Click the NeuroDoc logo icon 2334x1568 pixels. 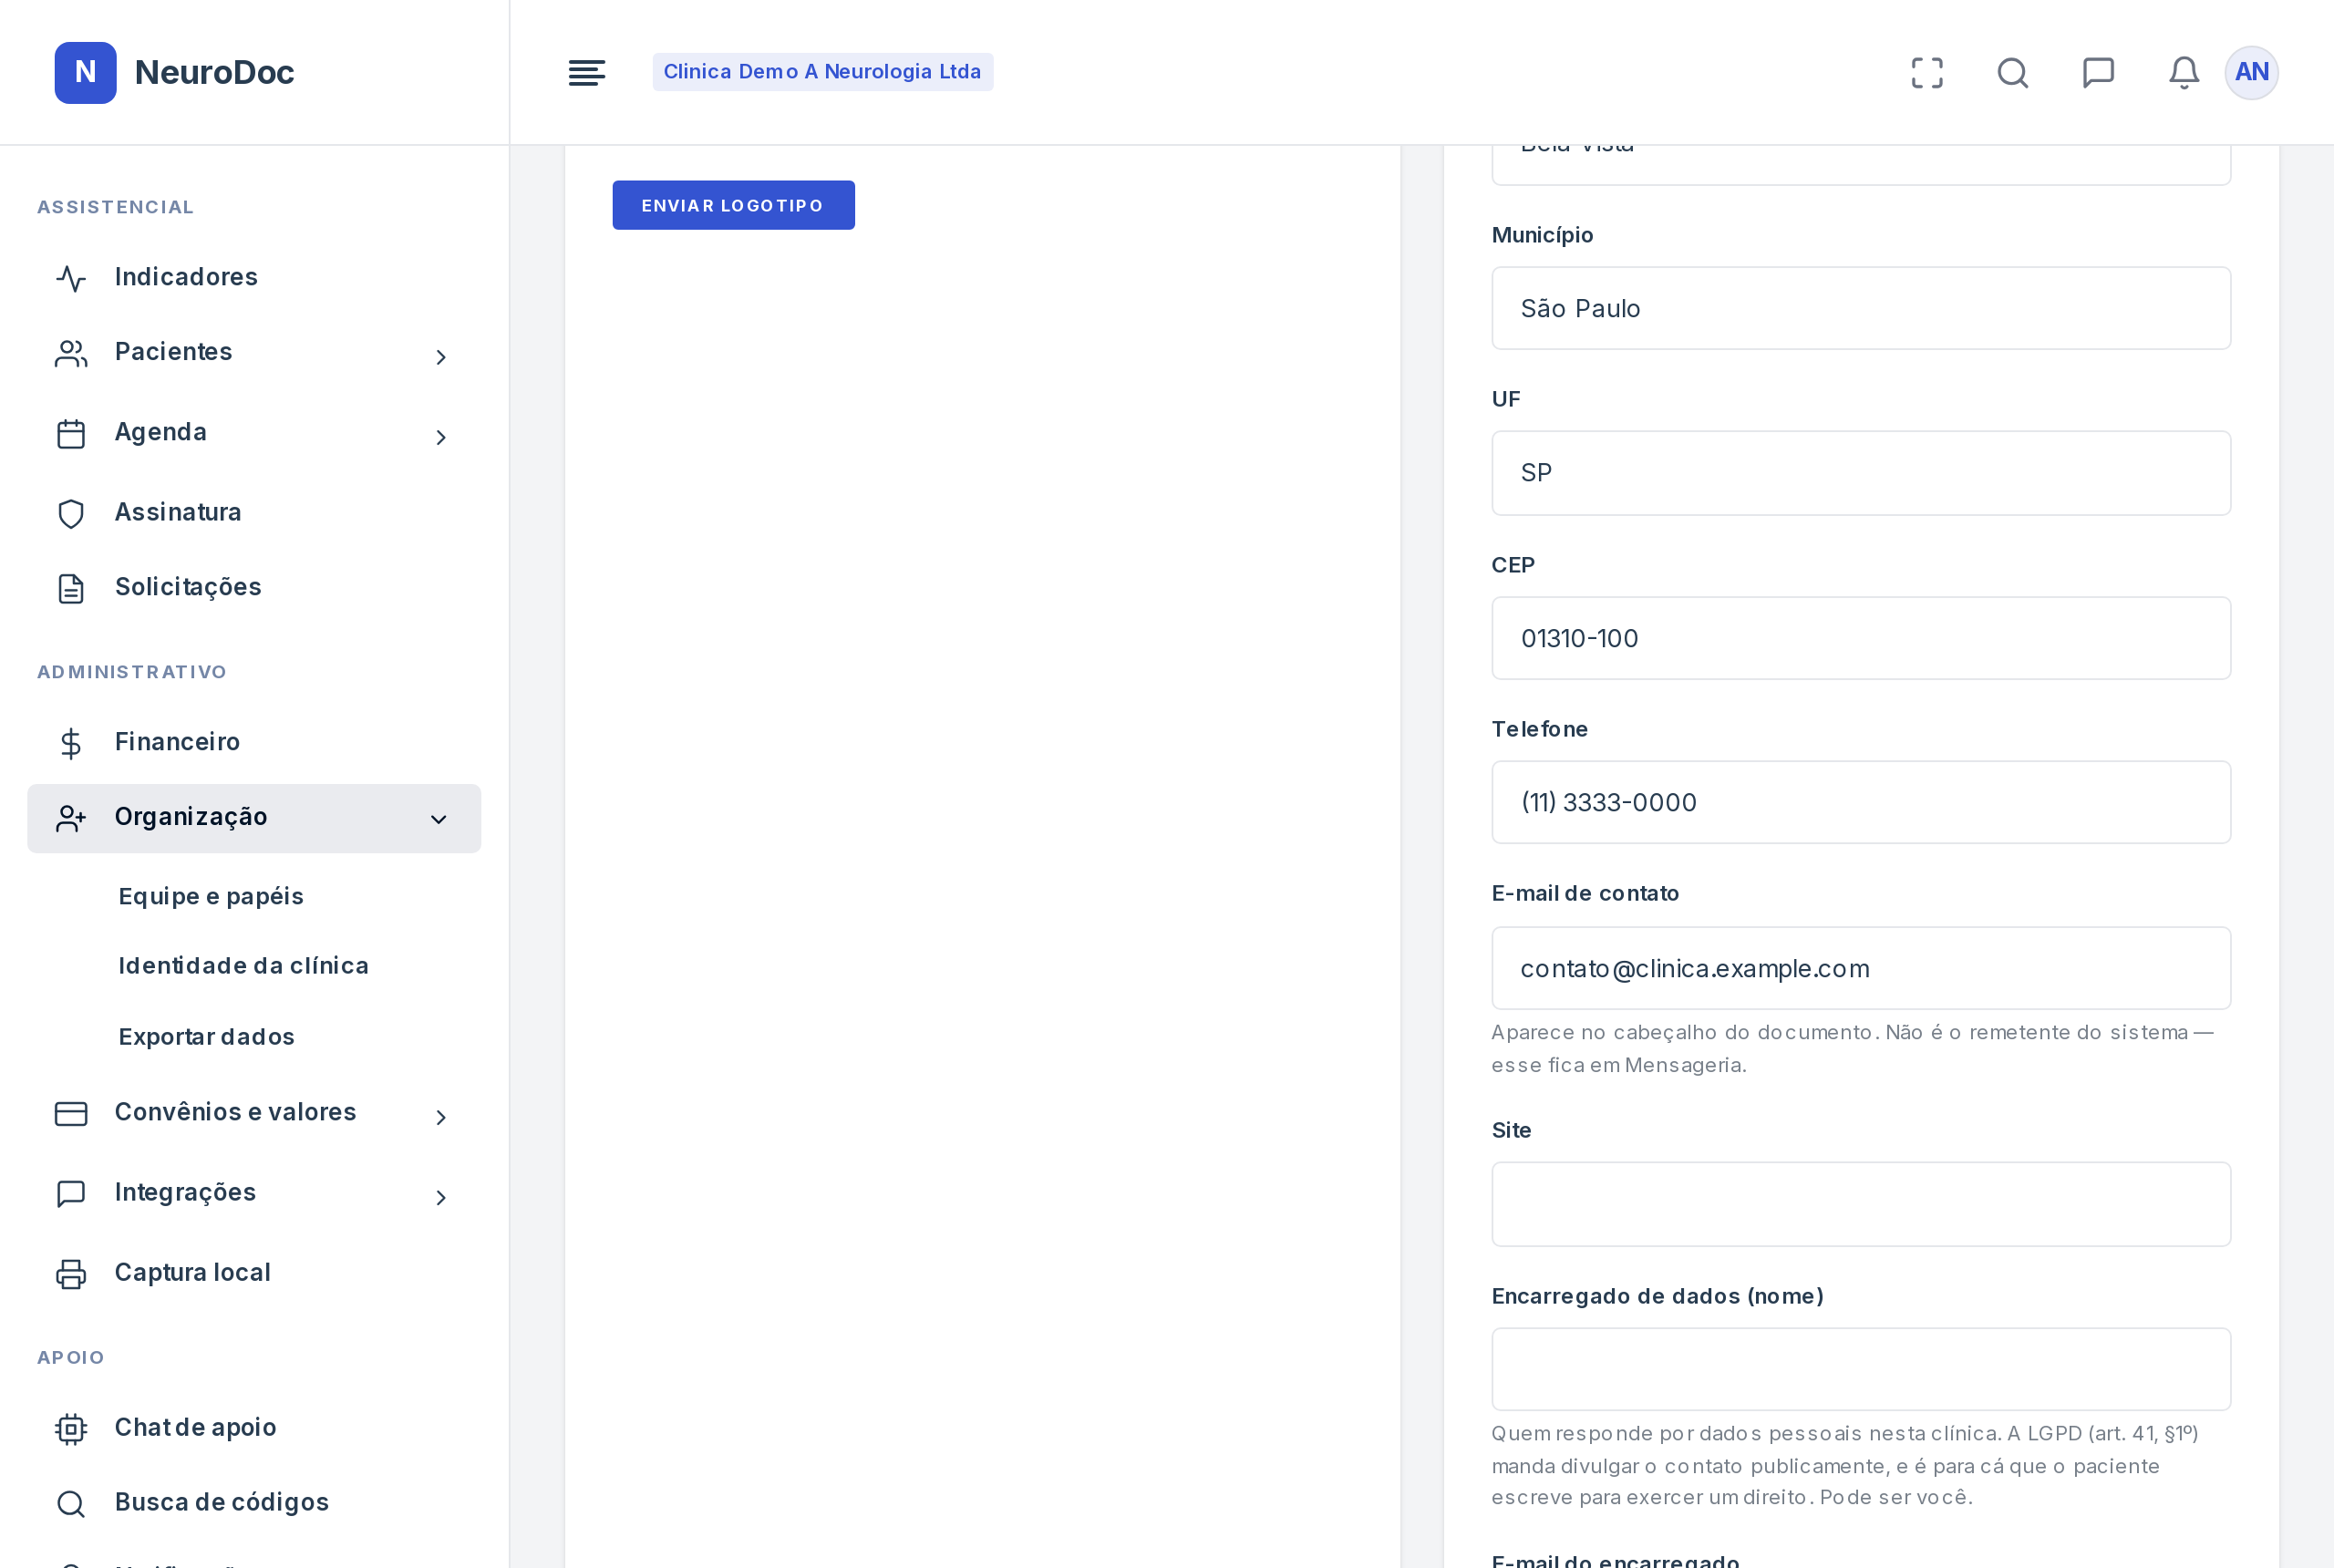coord(85,72)
